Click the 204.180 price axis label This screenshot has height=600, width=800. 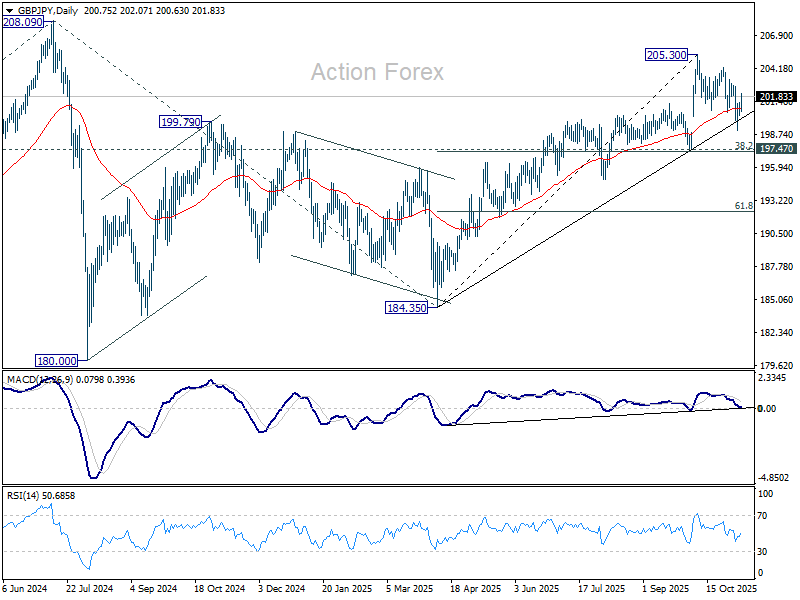(776, 69)
